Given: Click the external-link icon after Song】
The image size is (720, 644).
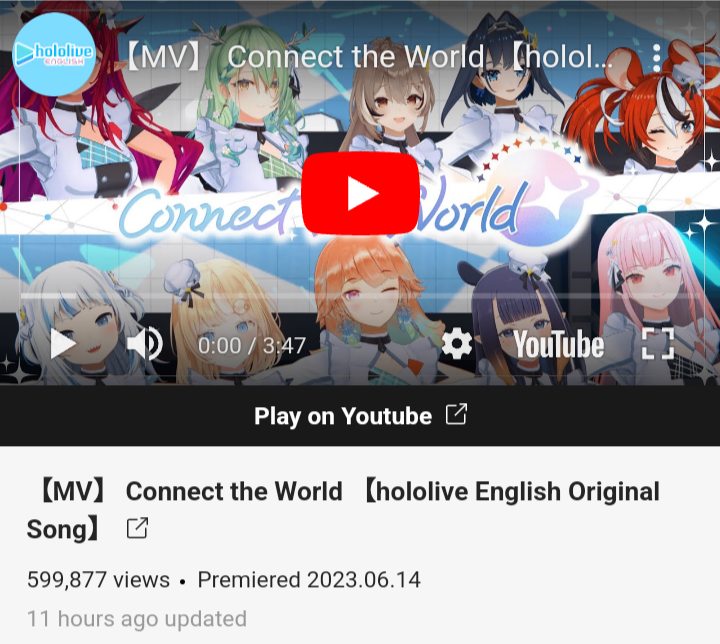Looking at the screenshot, I should pyautogui.click(x=137, y=528).
